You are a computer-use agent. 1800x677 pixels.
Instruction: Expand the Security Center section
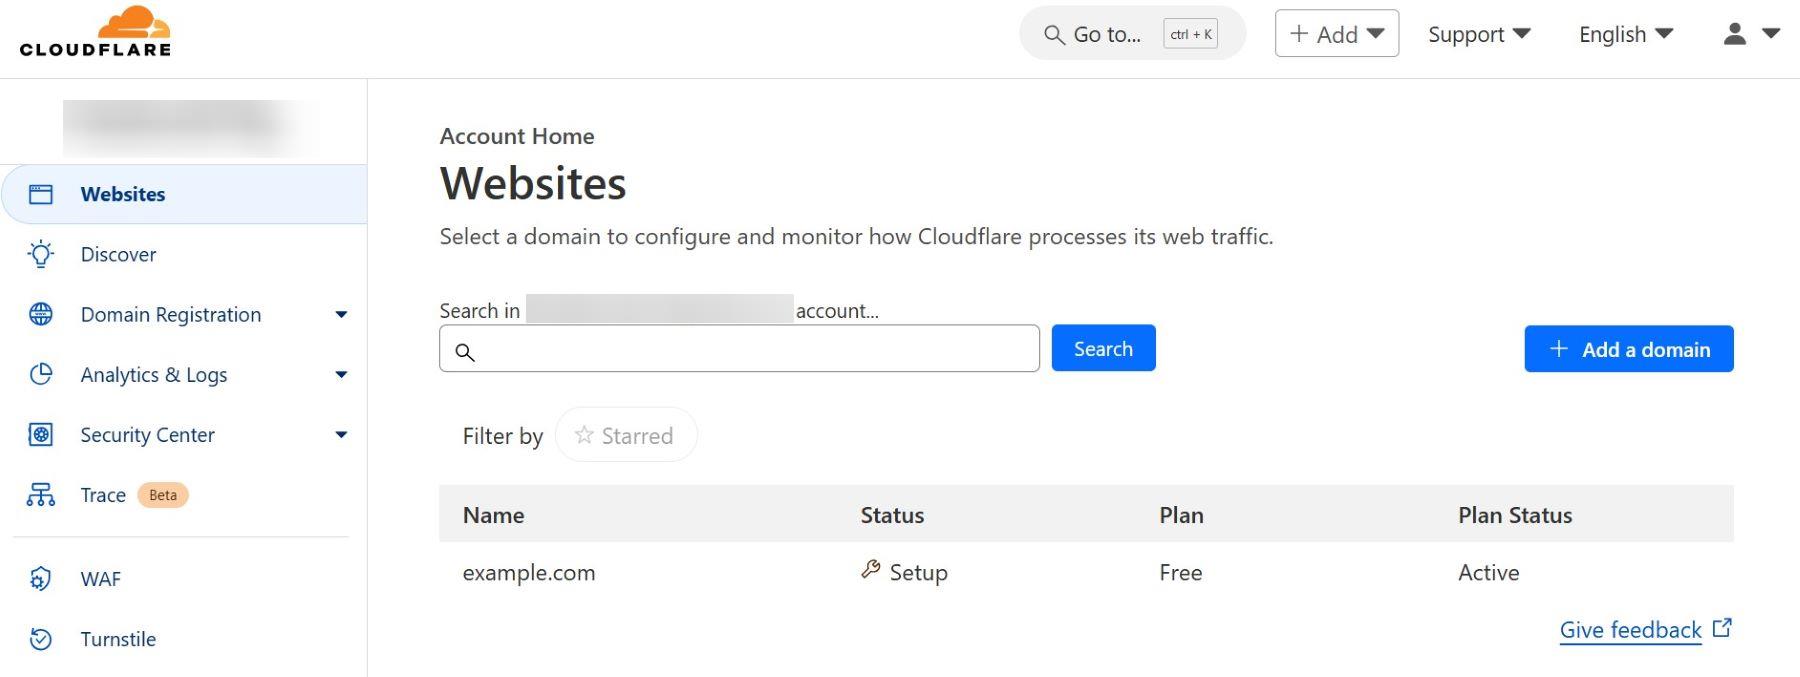click(x=341, y=434)
